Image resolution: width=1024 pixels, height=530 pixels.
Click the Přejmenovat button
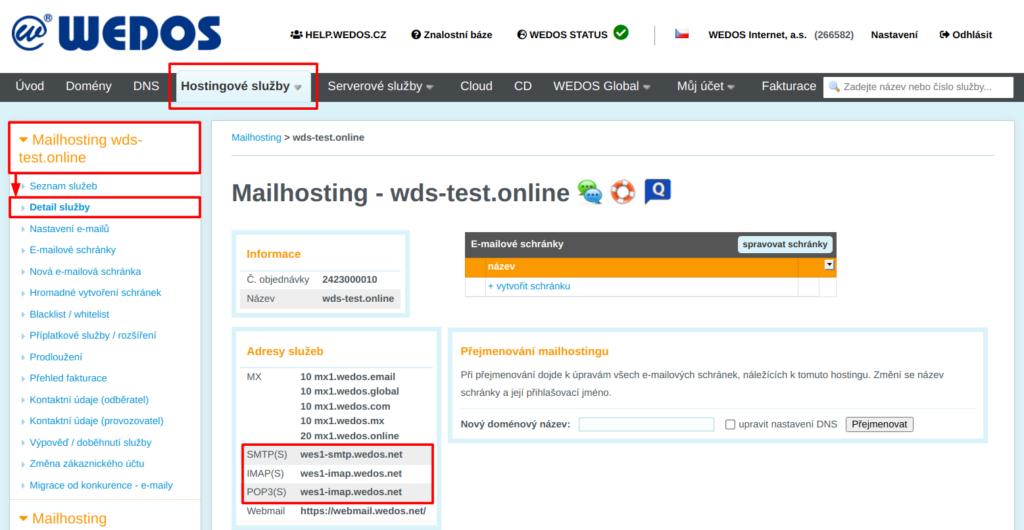tap(880, 424)
